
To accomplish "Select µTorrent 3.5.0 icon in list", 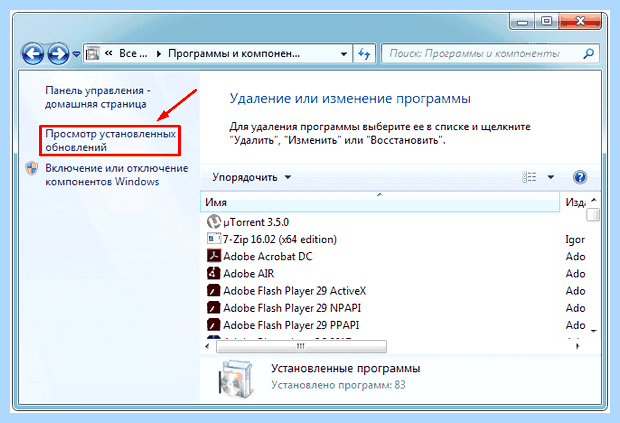I will tap(214, 222).
